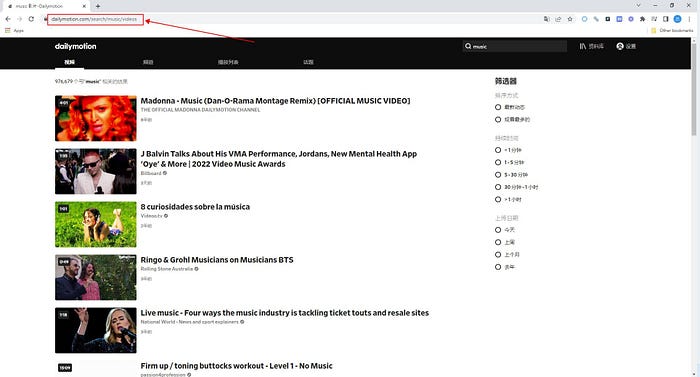This screenshot has width=700, height=377.
Task: Switch to the second results tab (Channels)
Action: pyautogui.click(x=148, y=62)
